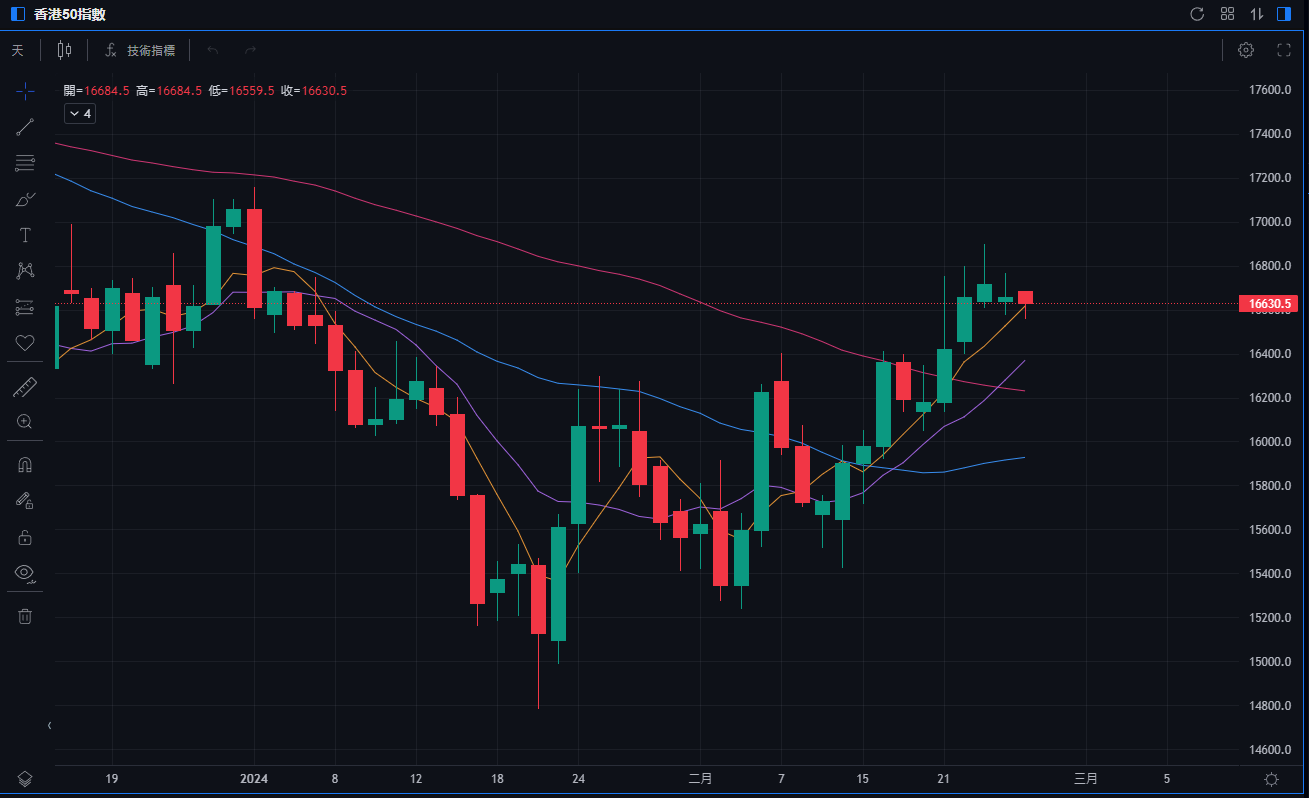The width and height of the screenshot is (1309, 798).
Task: Toggle the right side panel icon
Action: point(1284,14)
